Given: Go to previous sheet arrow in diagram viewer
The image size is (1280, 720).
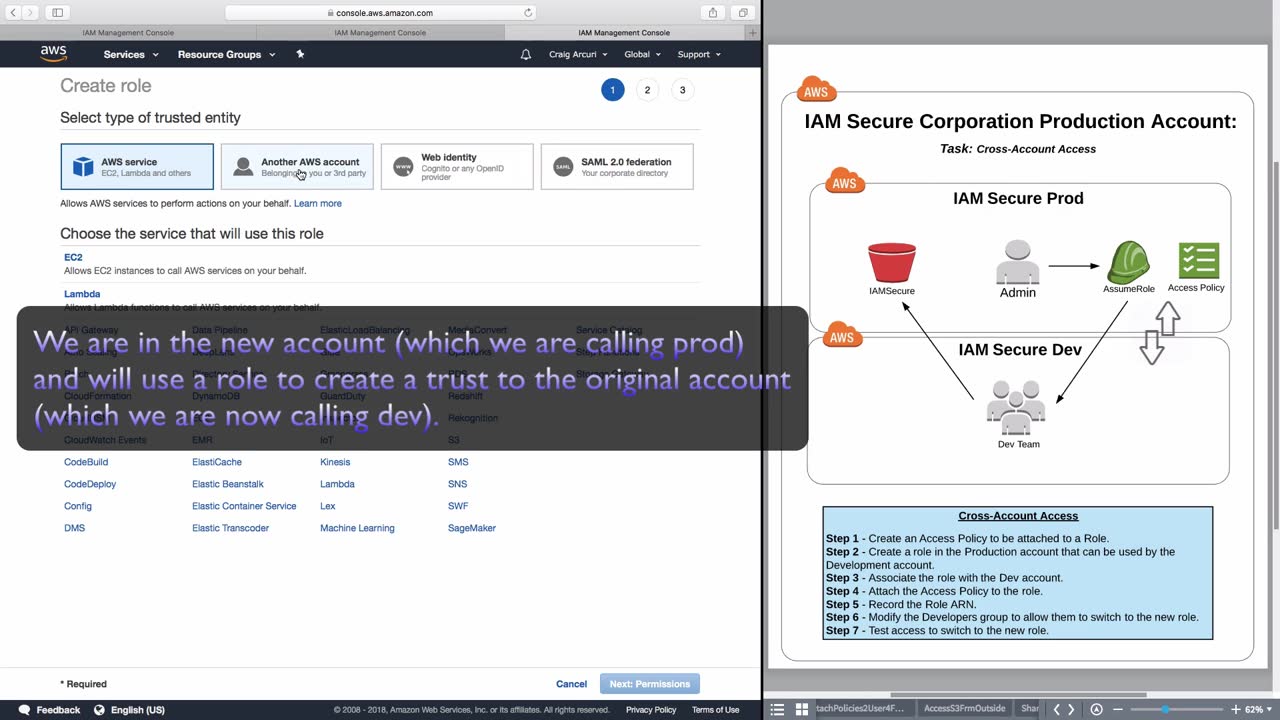Looking at the screenshot, I should 1057,709.
